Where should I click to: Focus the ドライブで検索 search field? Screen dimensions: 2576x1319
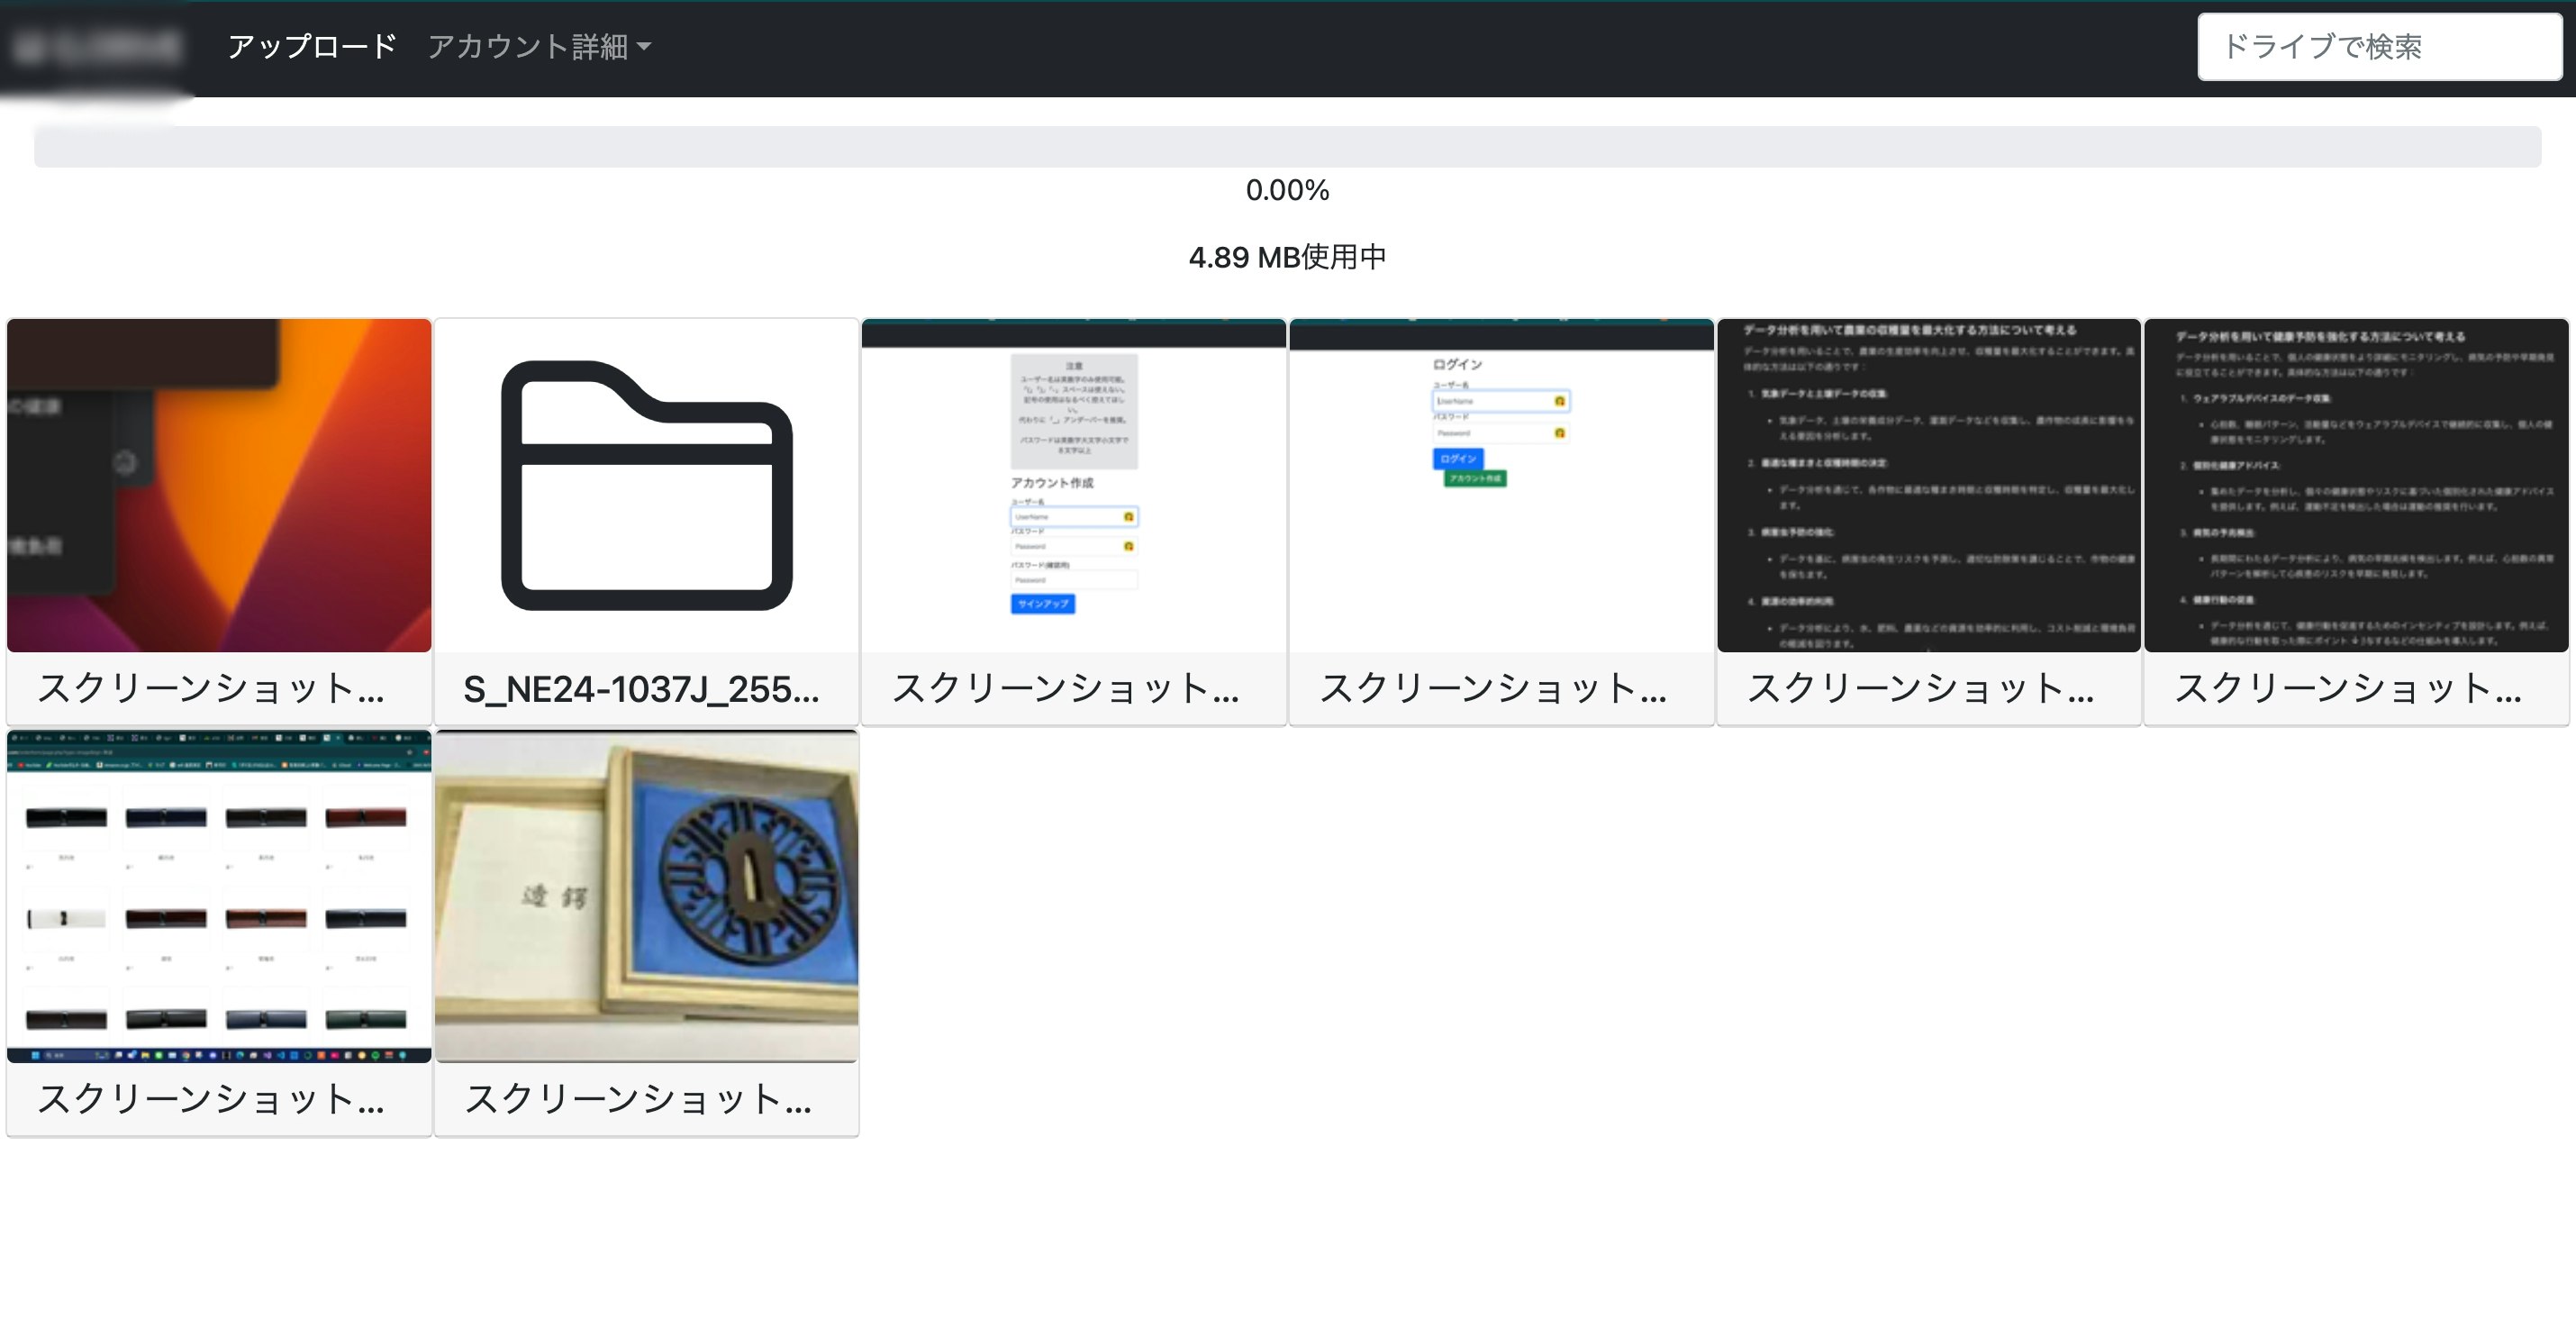coord(2378,47)
